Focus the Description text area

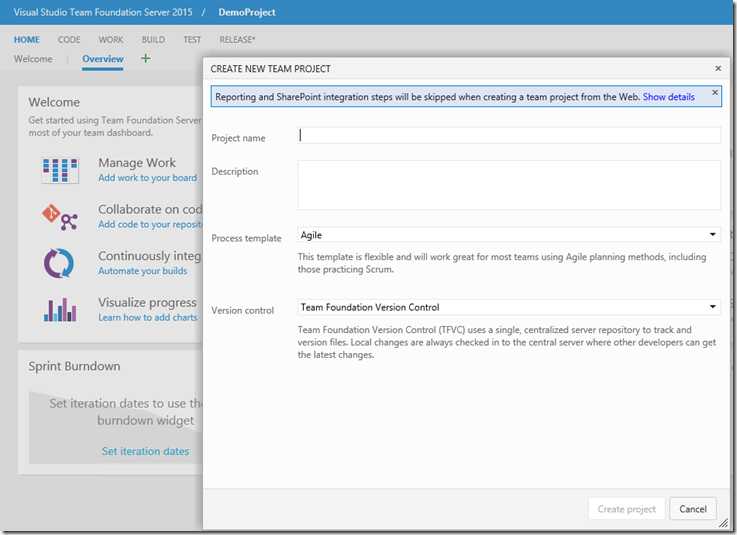509,185
